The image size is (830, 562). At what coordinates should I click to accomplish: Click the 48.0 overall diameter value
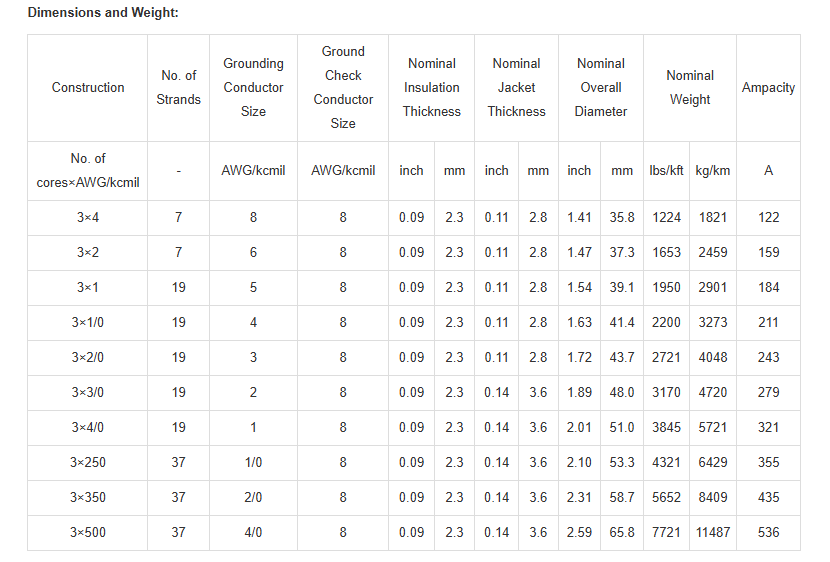622,392
